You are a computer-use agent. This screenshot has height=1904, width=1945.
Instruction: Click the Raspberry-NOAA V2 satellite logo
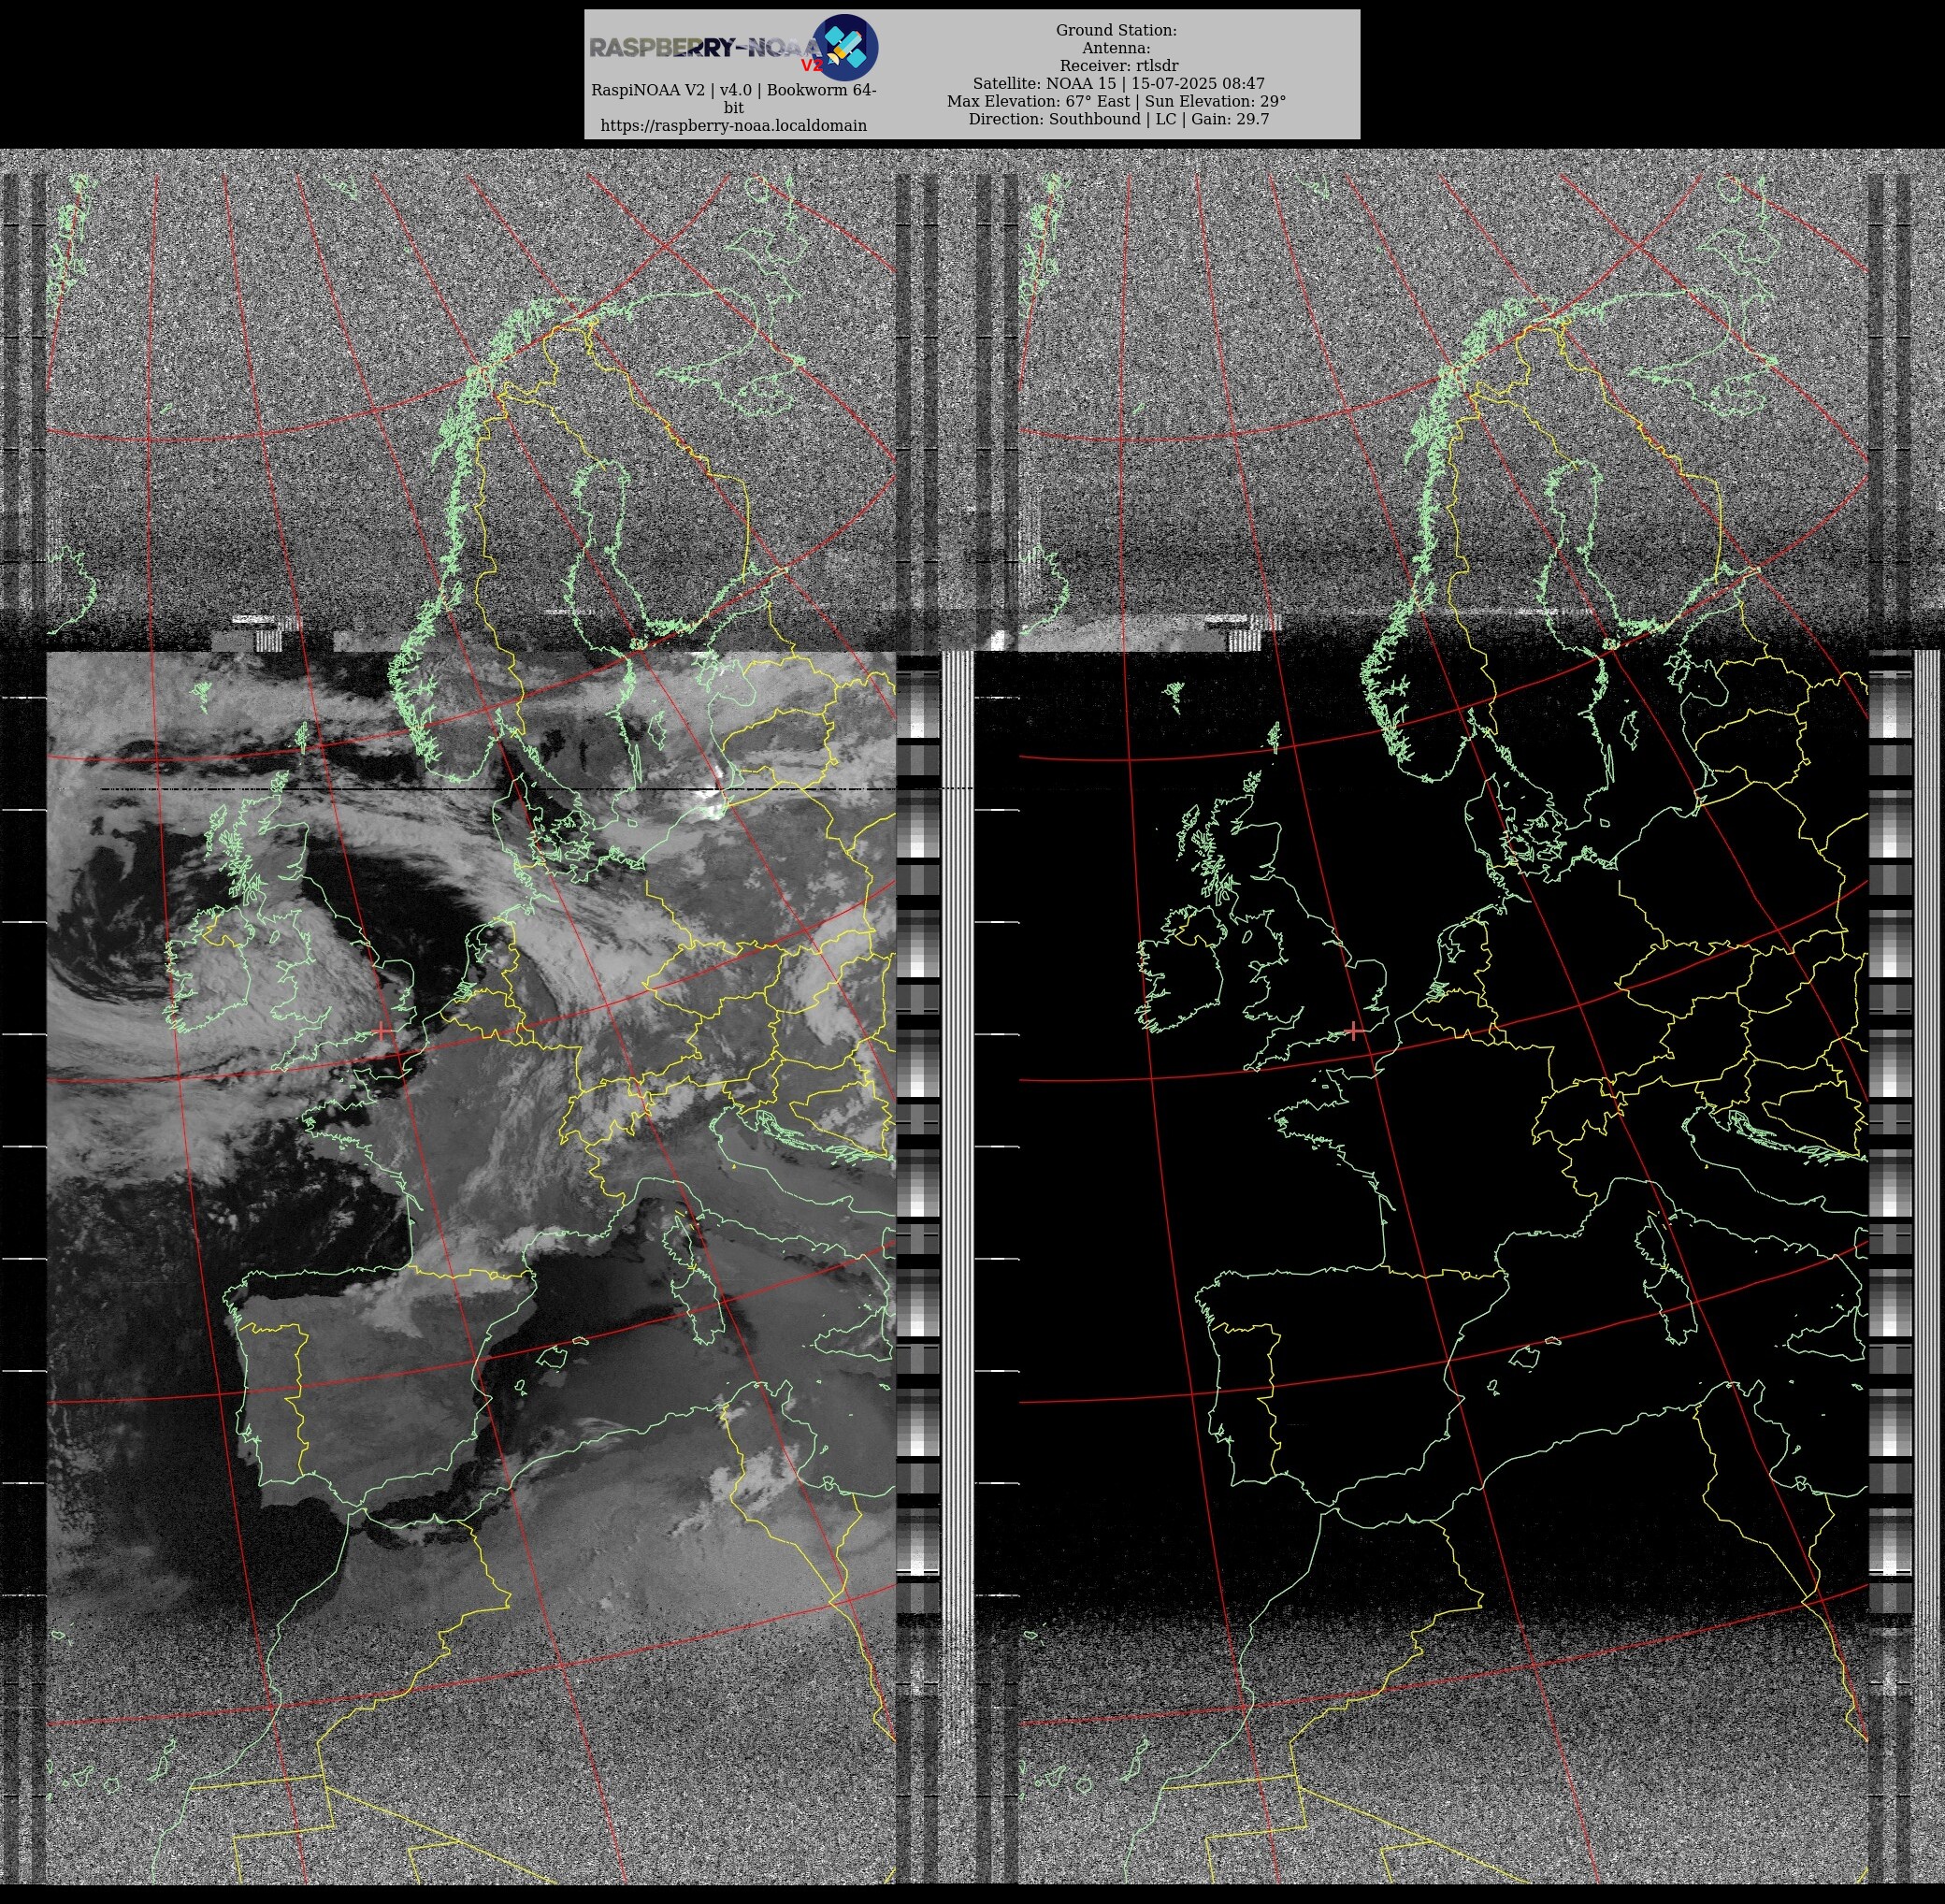tap(845, 47)
